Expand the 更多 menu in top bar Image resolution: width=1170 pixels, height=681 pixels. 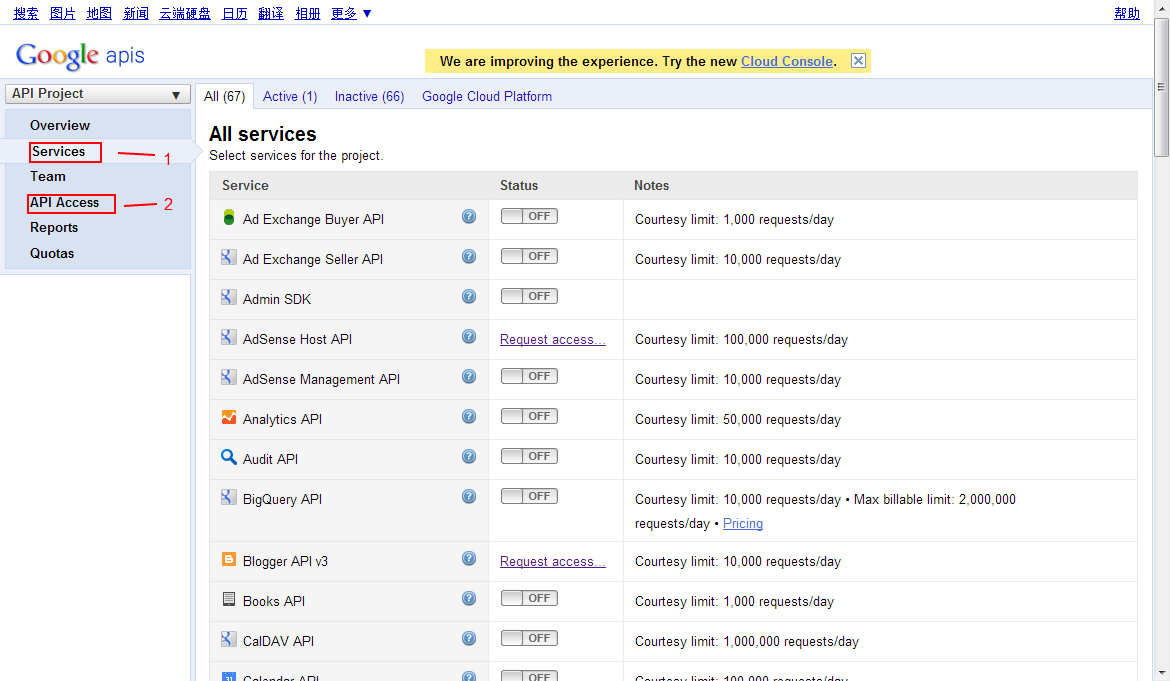pos(351,13)
